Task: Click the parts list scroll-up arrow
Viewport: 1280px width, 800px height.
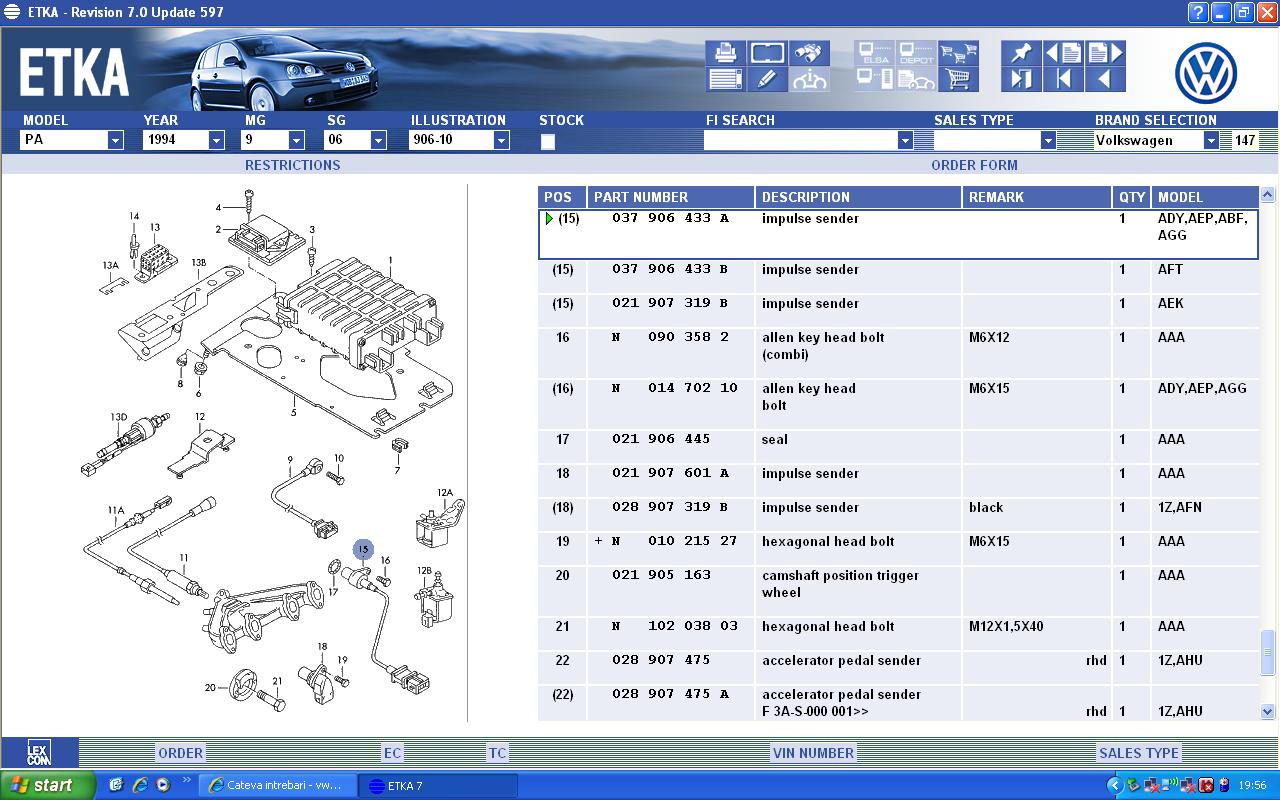Action: [1268, 195]
